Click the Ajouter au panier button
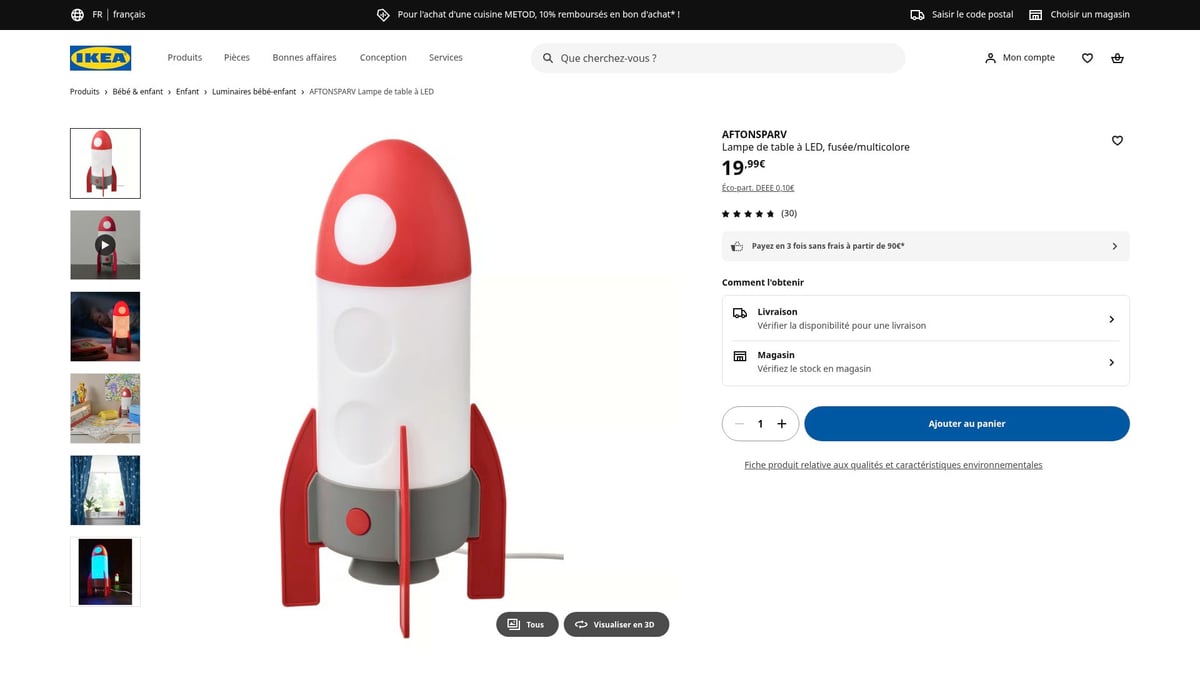Viewport: 1200px width, 675px height. [966, 423]
